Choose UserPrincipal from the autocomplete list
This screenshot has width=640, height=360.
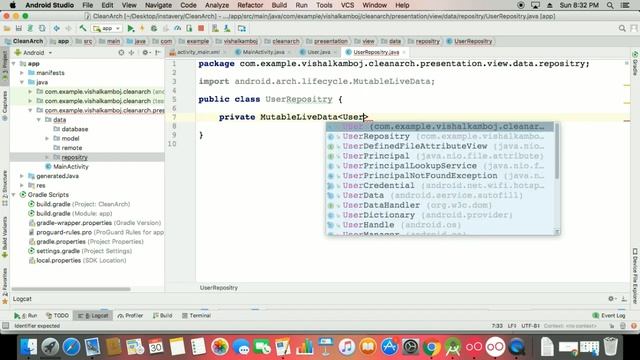point(440,156)
